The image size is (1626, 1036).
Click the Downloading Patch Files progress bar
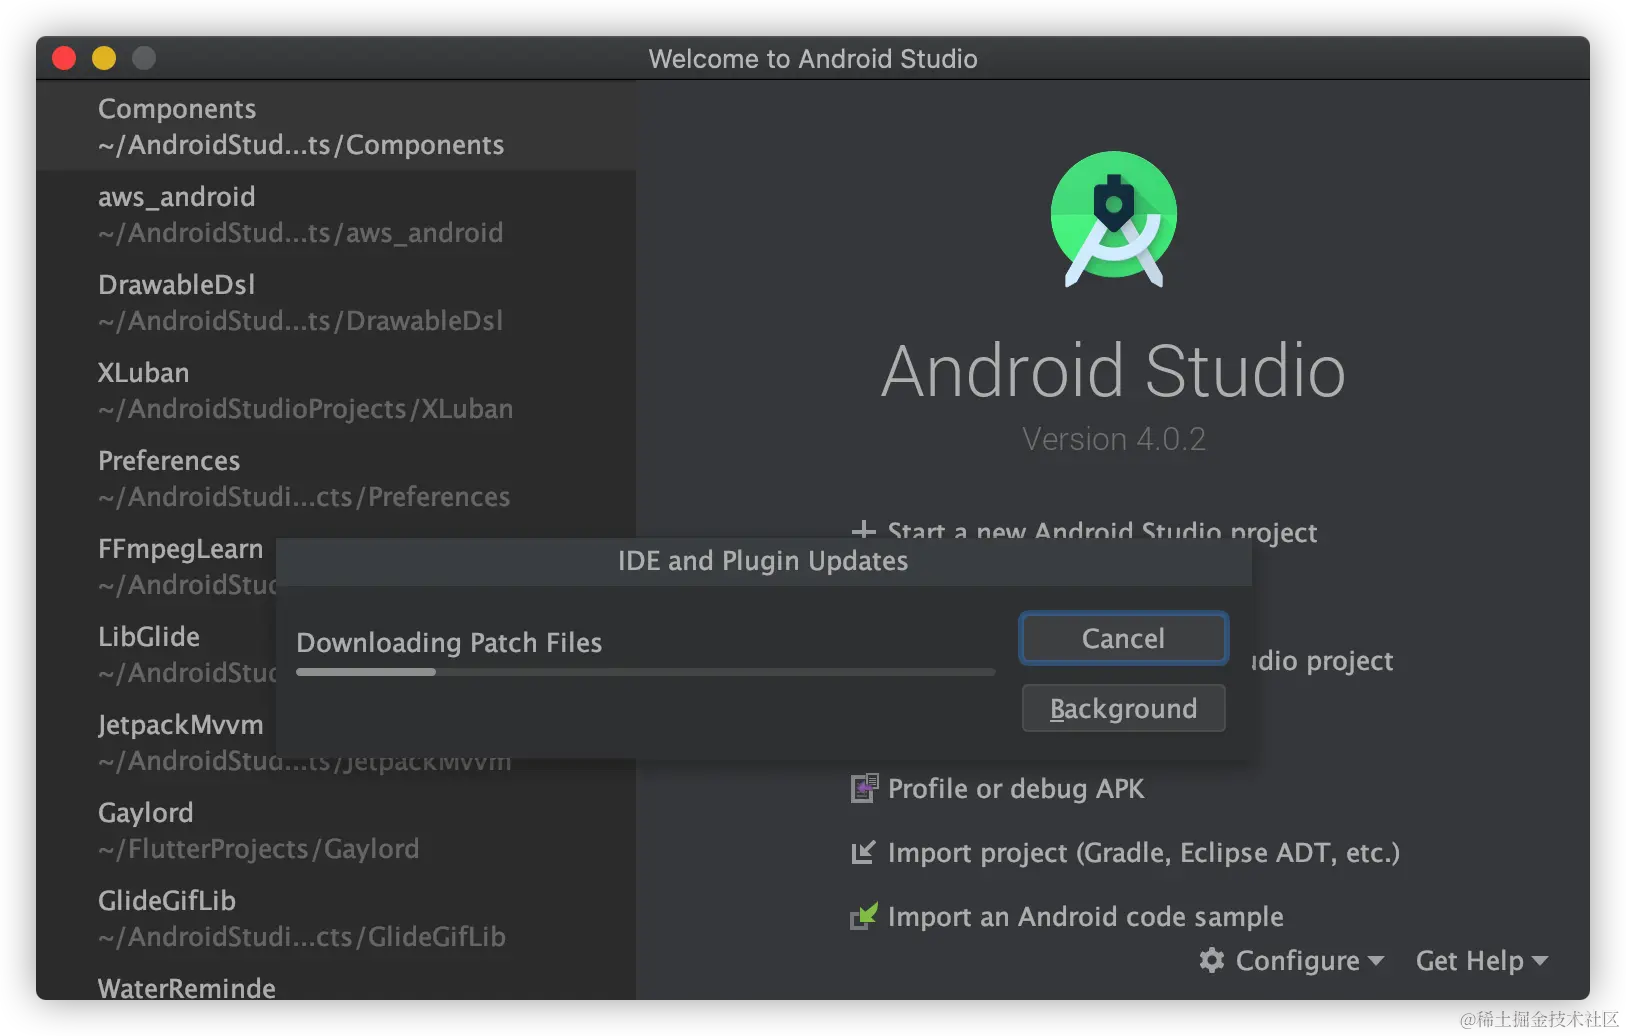(646, 672)
